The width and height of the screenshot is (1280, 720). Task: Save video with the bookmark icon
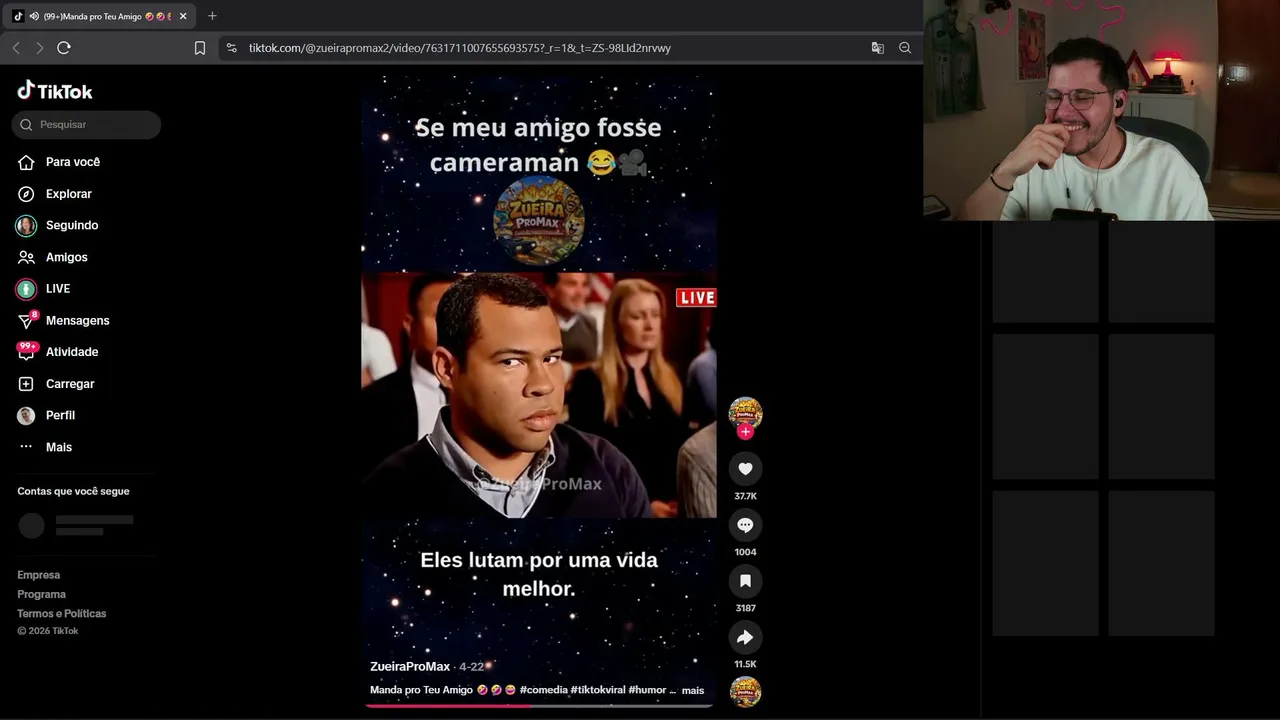pos(745,581)
